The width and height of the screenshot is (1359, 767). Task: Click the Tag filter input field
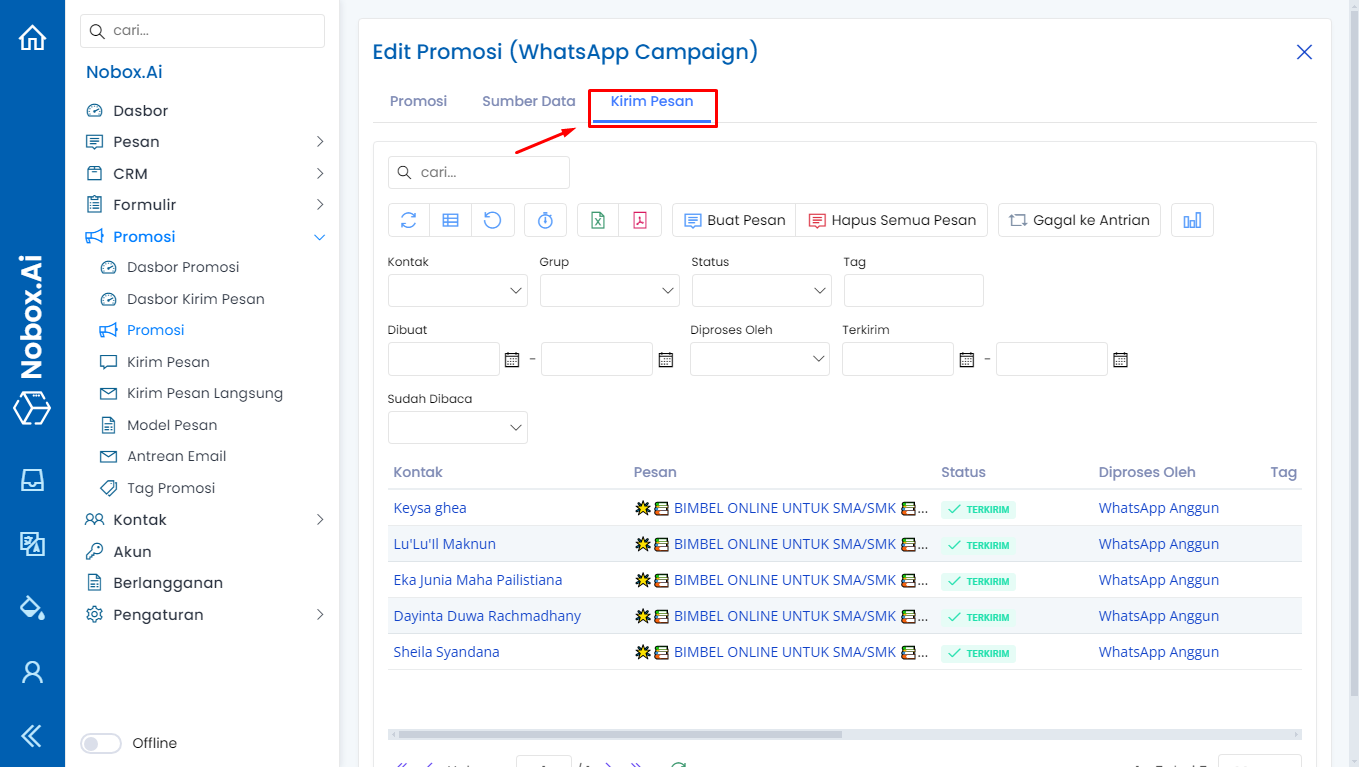pos(913,291)
